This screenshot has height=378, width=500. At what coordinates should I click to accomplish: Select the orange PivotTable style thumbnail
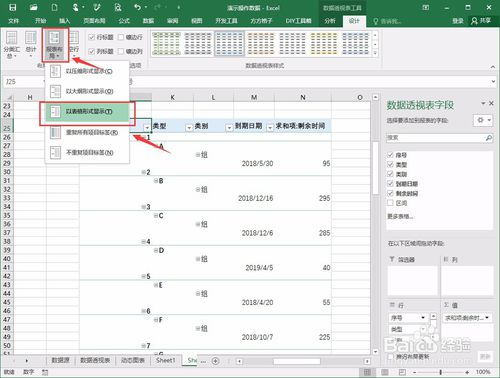coord(261,44)
